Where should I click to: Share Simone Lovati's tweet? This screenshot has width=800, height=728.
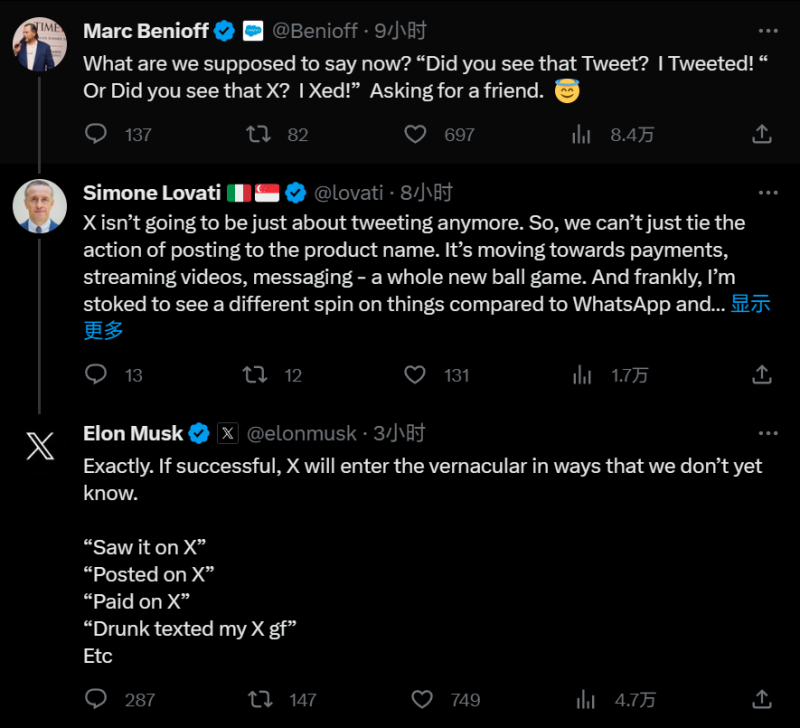(761, 375)
